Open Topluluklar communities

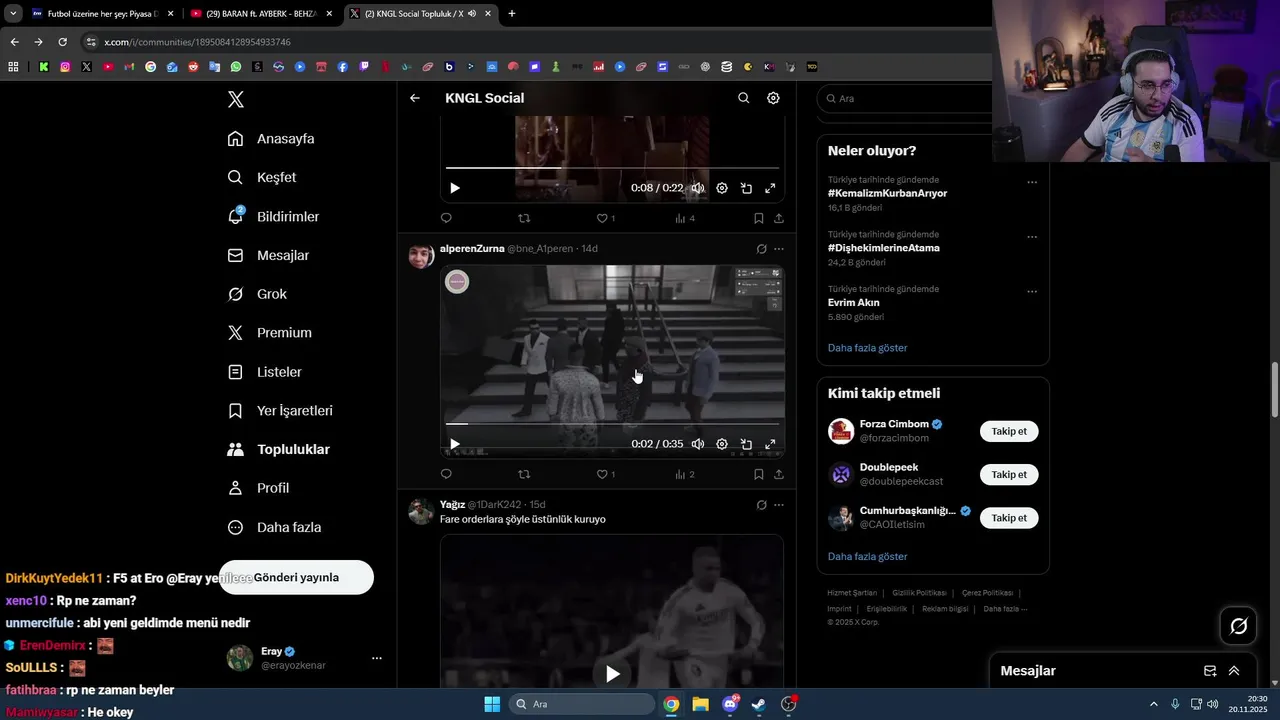(x=278, y=450)
